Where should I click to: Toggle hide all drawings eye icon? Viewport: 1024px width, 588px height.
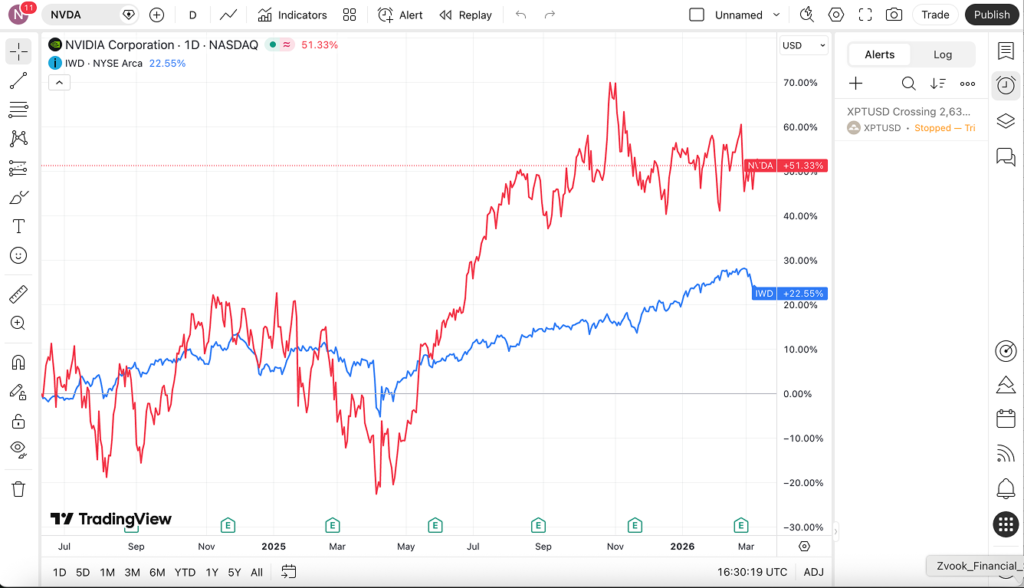[x=19, y=450]
